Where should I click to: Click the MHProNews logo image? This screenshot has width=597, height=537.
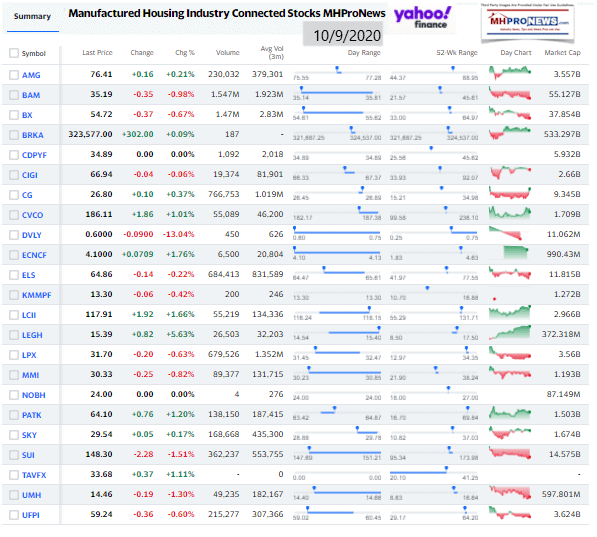(x=528, y=22)
